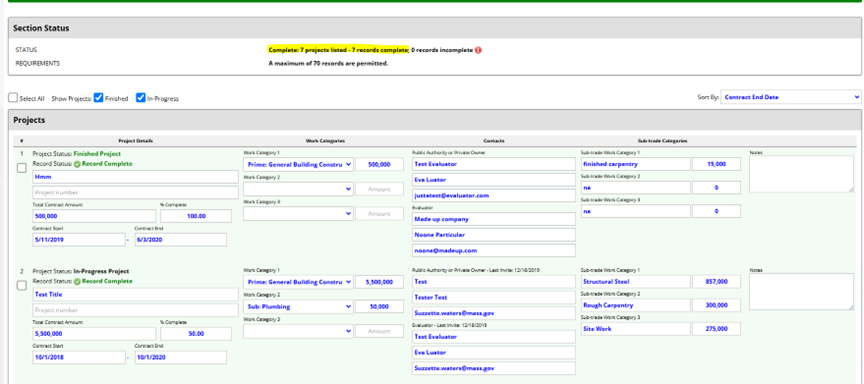Click the In-Progress Project status text
Image resolution: width=864 pixels, height=384 pixels.
(101, 272)
